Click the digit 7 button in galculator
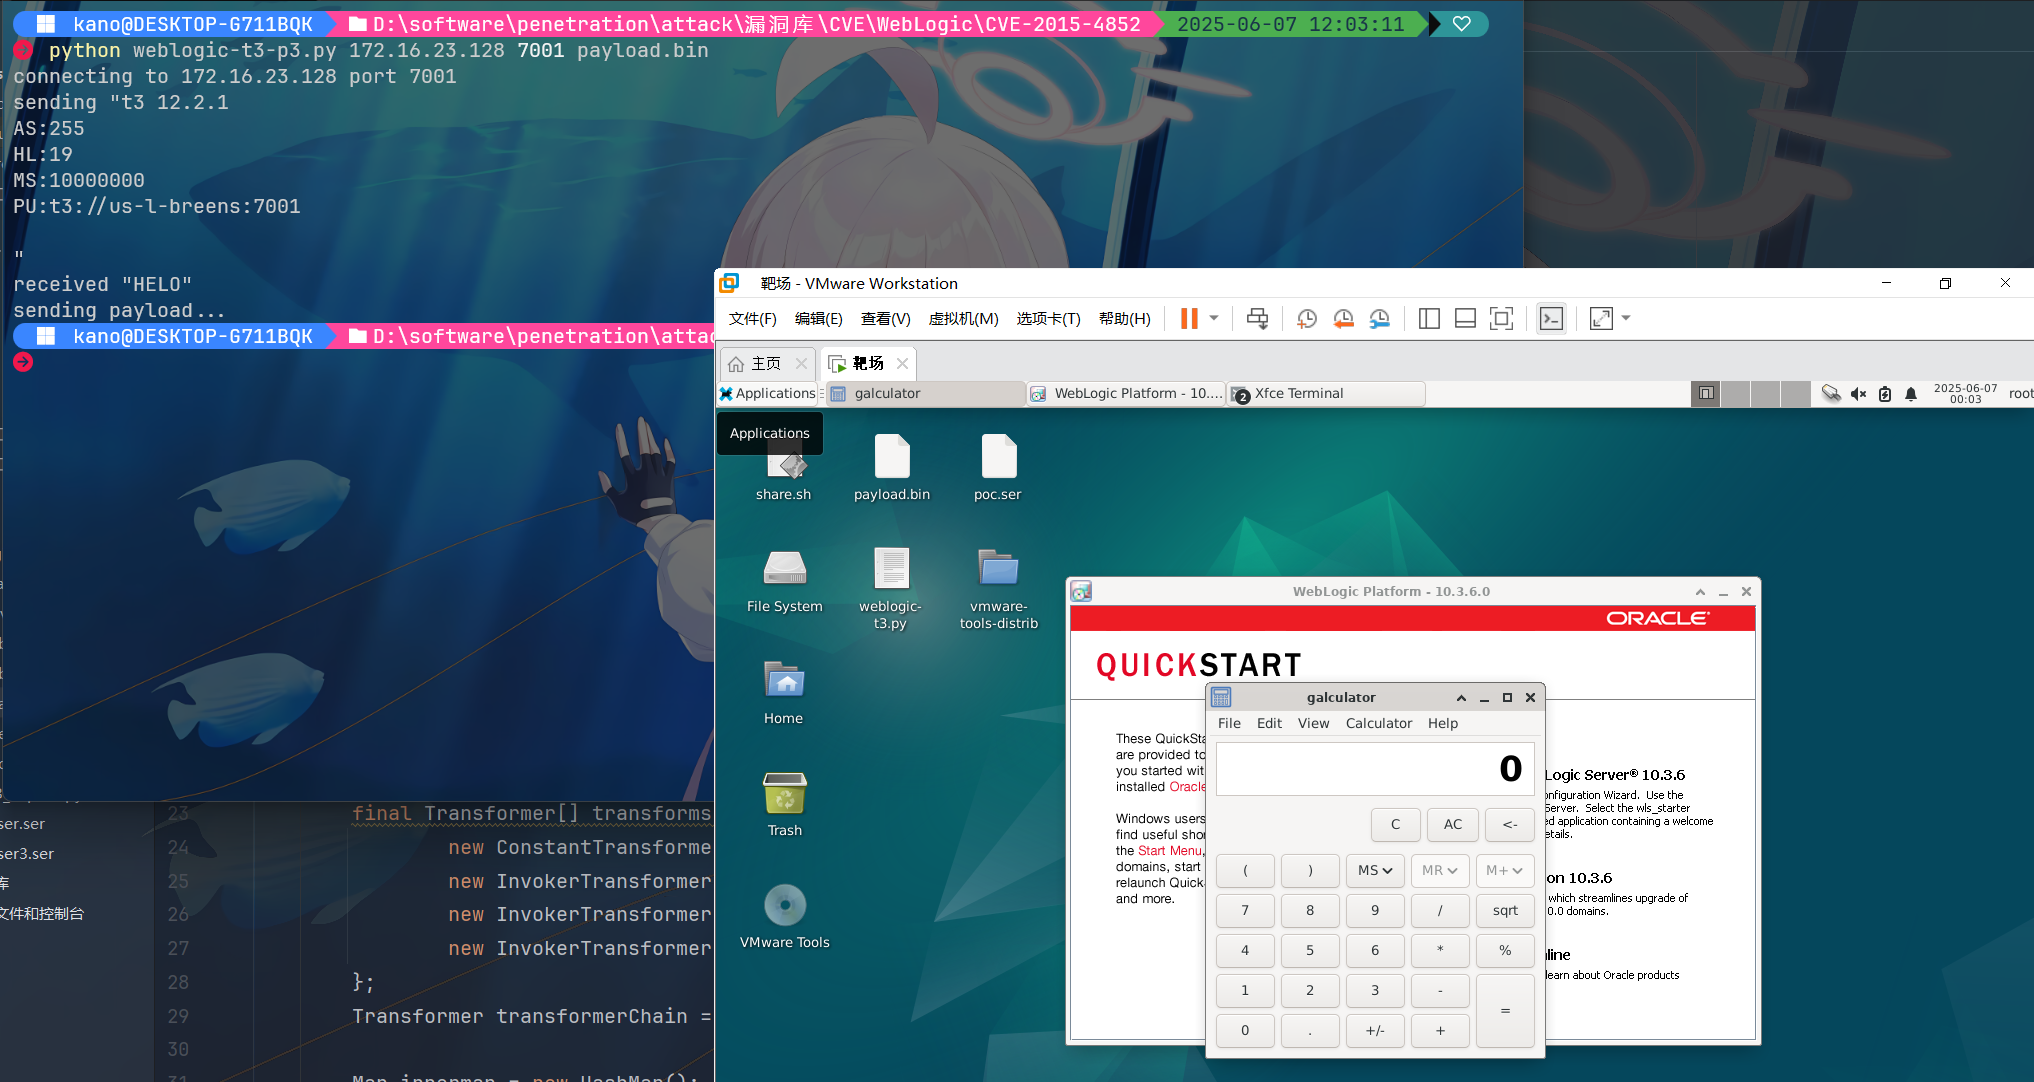This screenshot has height=1082, width=2034. [x=1245, y=911]
